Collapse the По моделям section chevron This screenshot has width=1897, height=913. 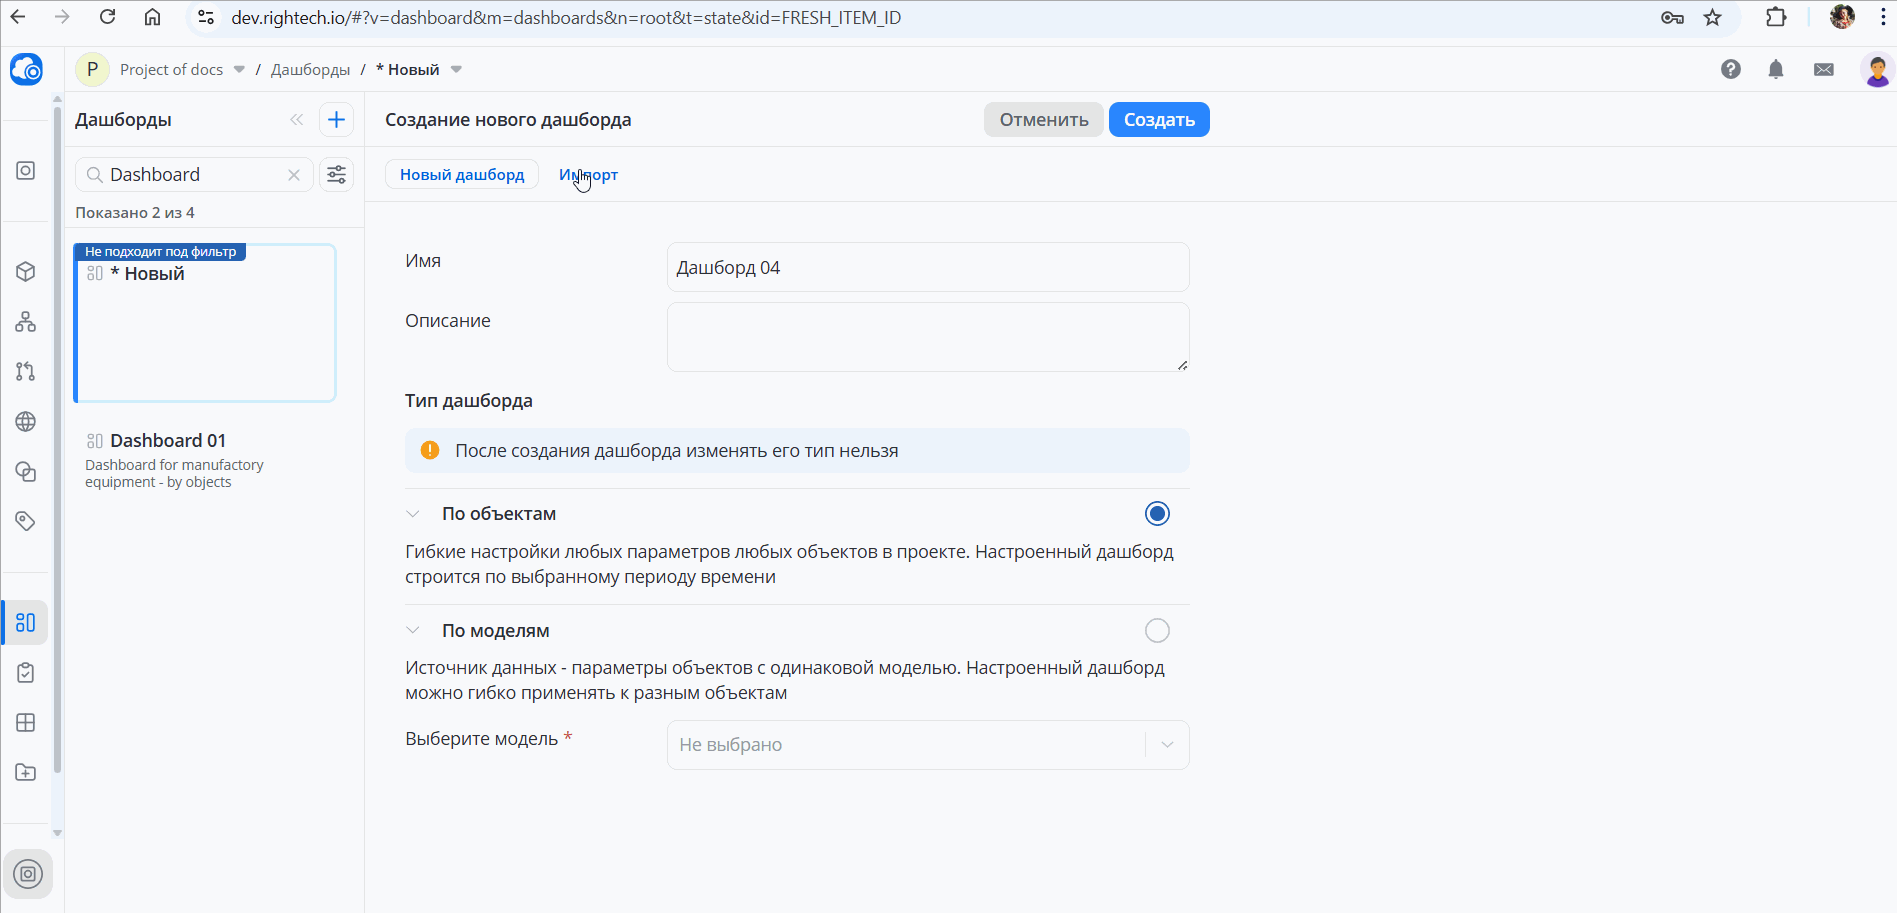pyautogui.click(x=413, y=631)
